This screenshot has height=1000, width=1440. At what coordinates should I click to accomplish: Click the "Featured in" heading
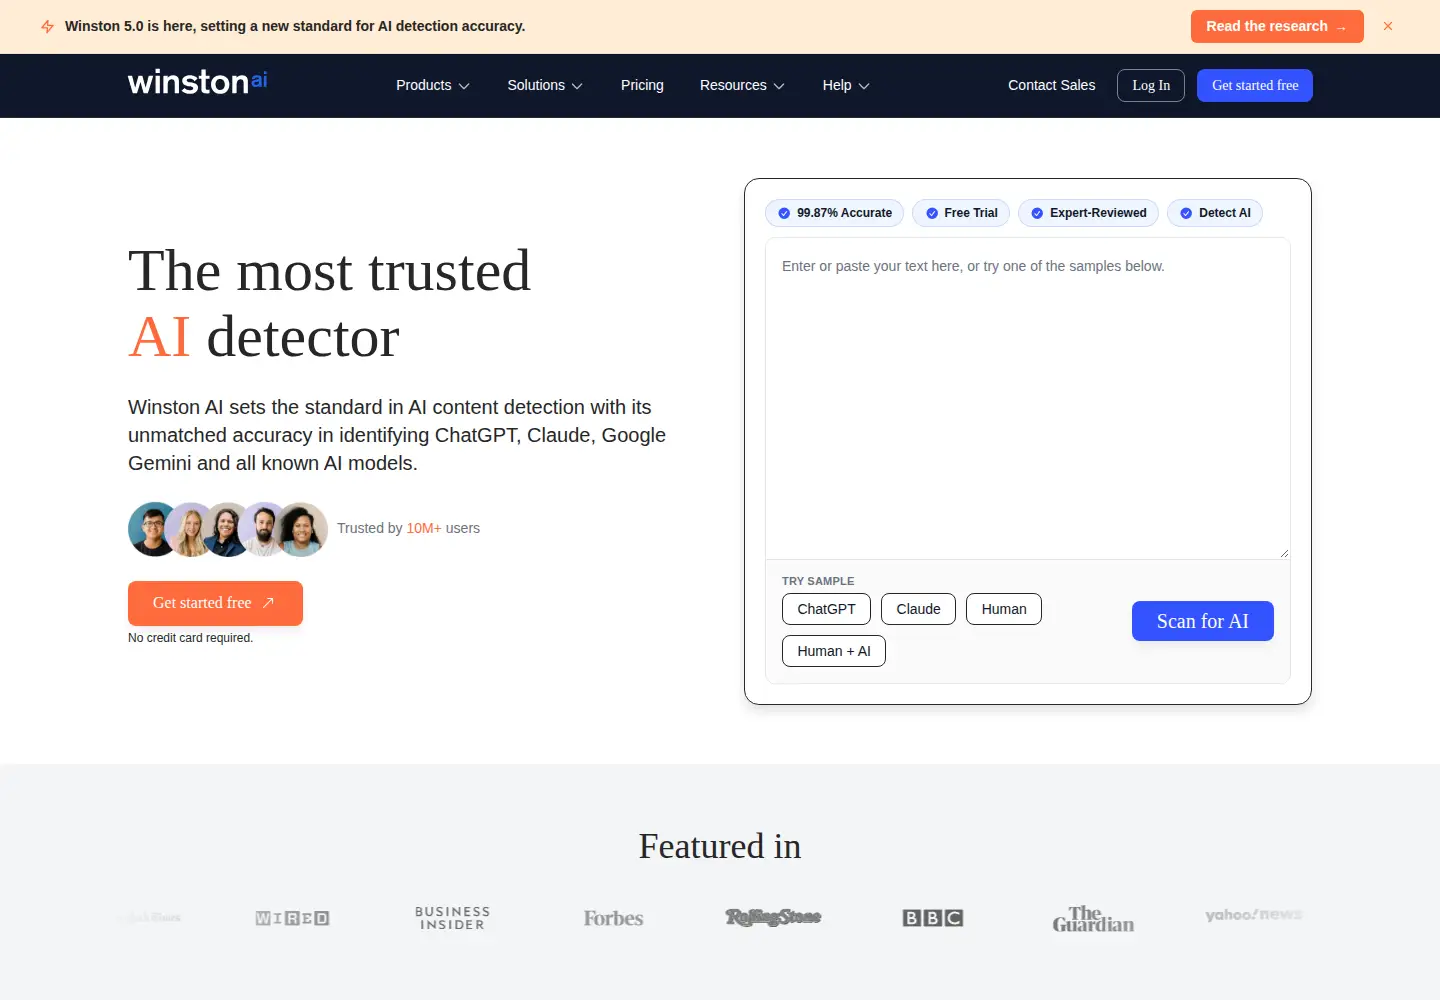coord(720,847)
